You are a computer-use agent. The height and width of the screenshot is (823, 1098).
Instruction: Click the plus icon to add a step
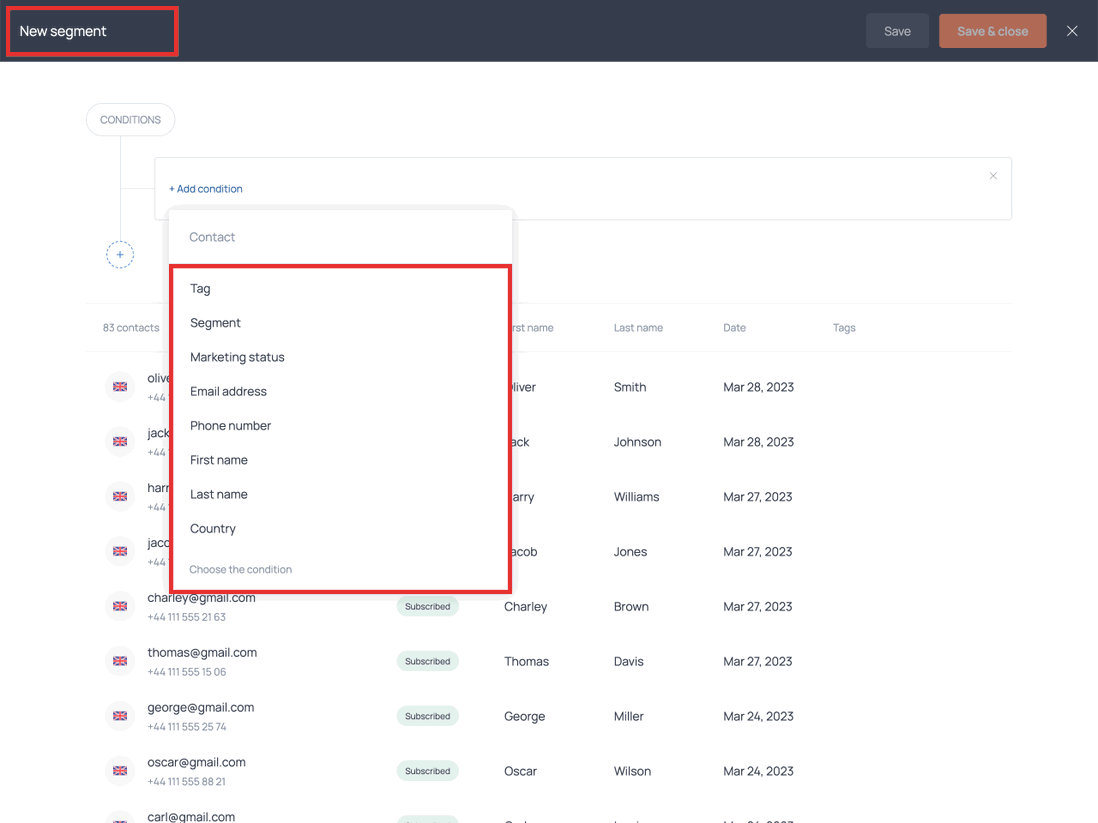120,255
